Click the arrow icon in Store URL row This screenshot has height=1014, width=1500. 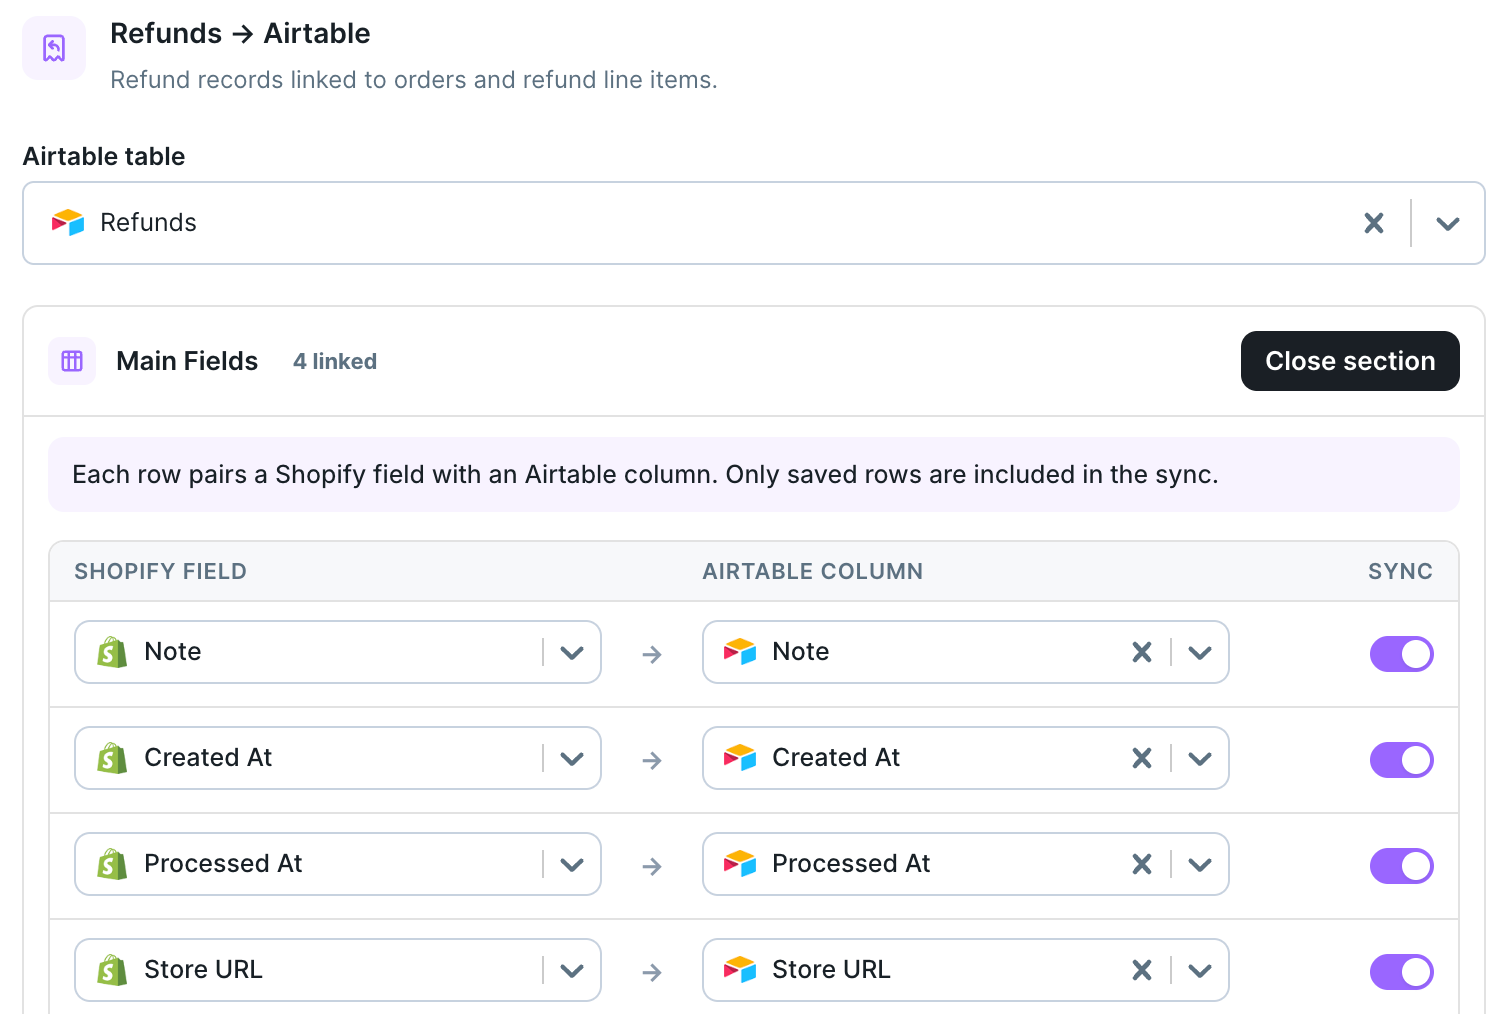[x=652, y=973]
